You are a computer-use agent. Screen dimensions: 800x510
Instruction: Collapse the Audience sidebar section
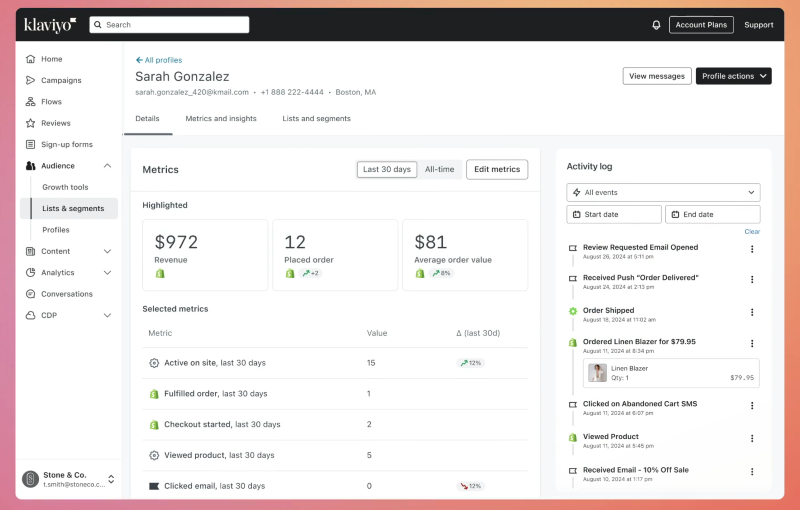(107, 166)
